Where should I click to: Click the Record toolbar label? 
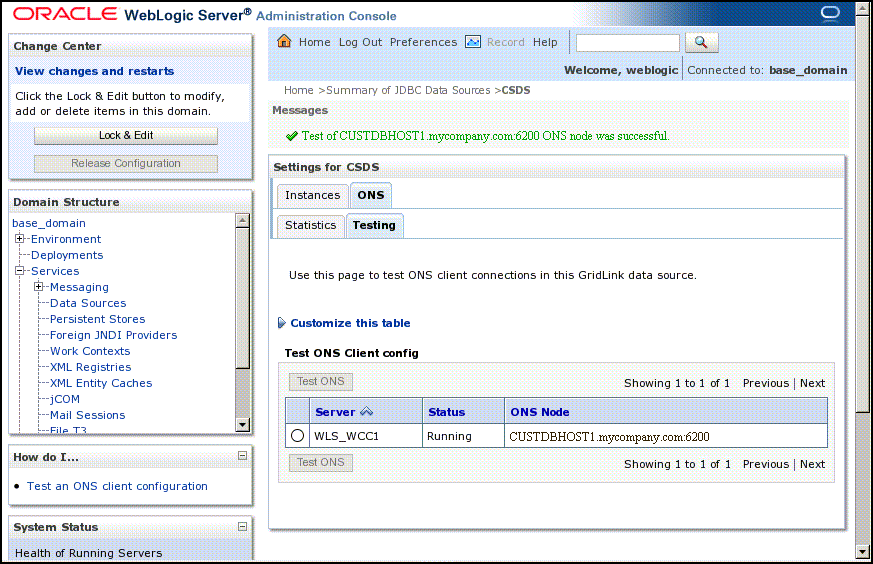click(x=506, y=42)
